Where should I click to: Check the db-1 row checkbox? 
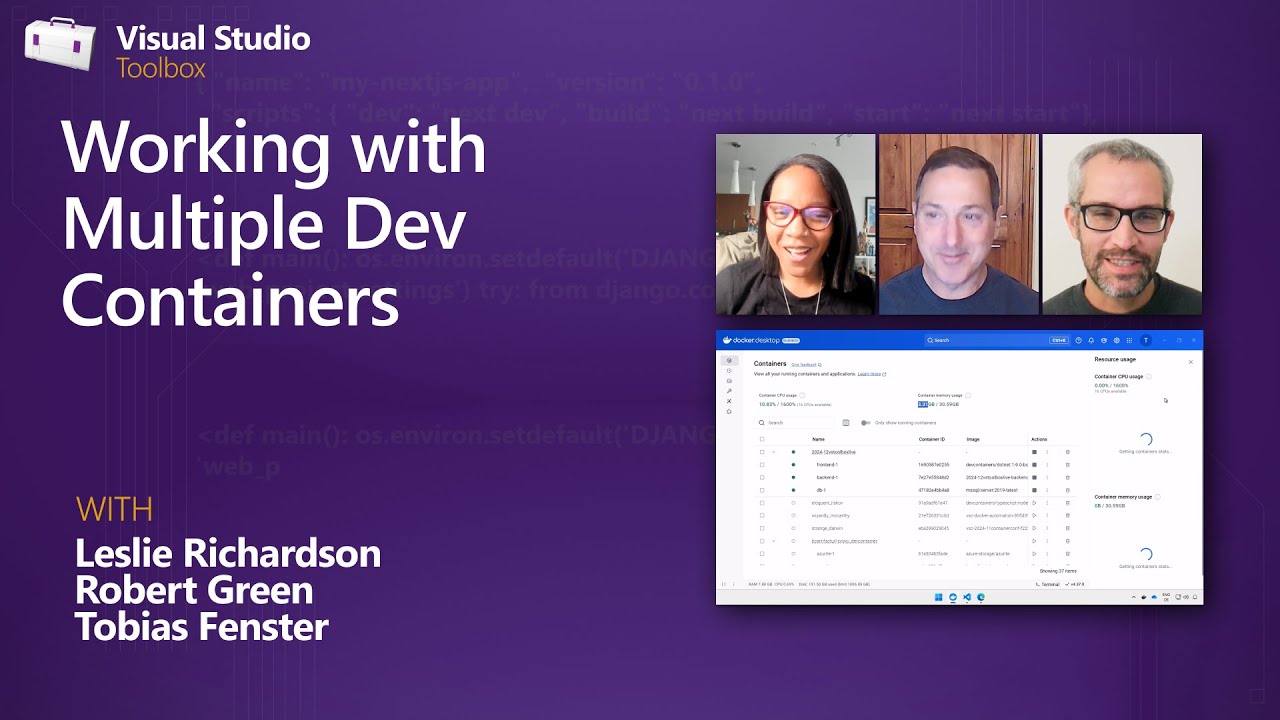click(x=762, y=490)
